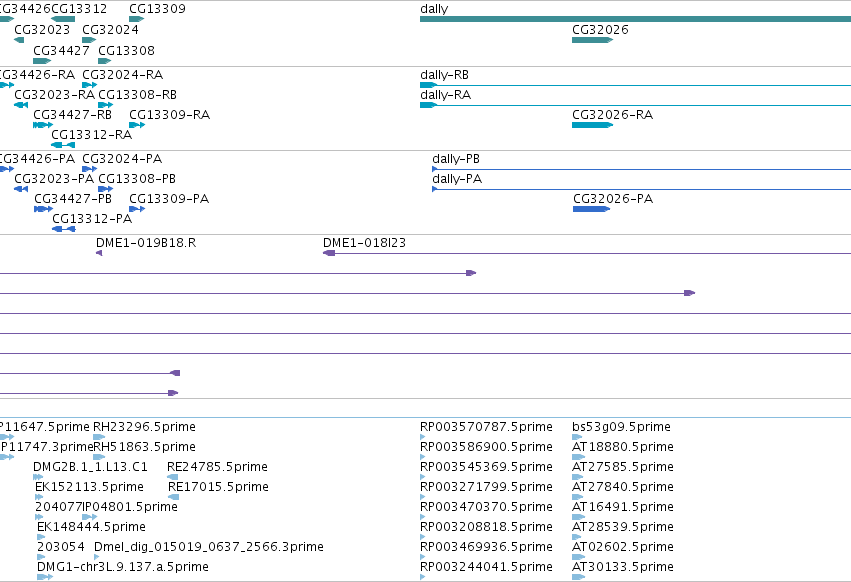This screenshot has height=582, width=851.
Task: Click the RP003469936.5prime EST arrow
Action: 423,557
